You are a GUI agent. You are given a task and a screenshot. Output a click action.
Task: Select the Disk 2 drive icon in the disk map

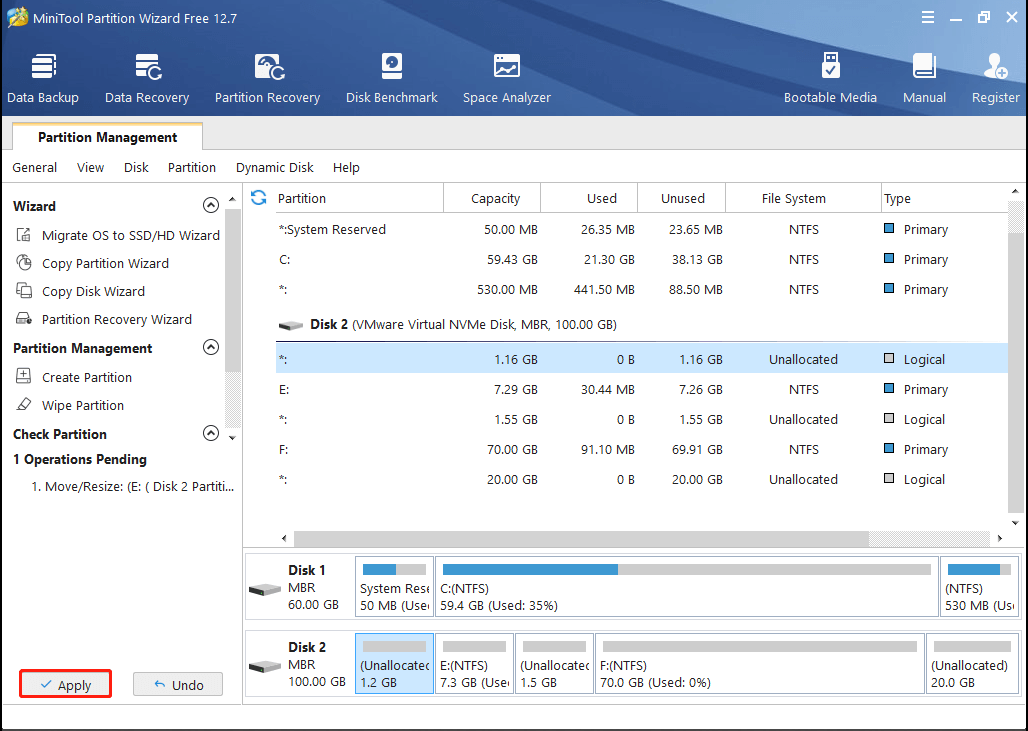click(265, 666)
